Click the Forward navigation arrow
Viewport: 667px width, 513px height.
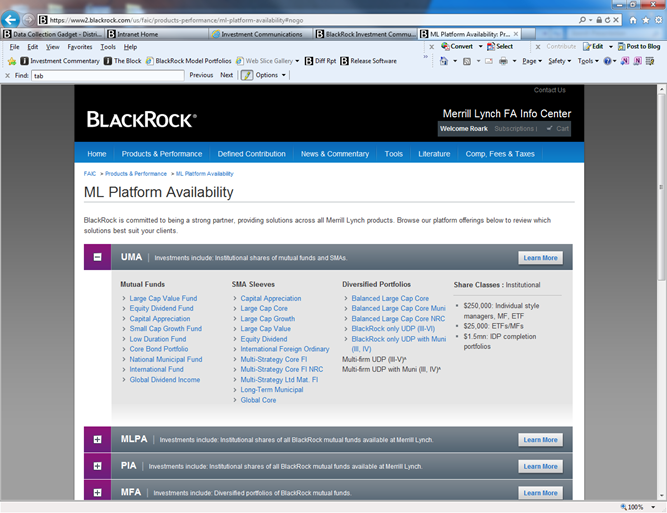29,20
